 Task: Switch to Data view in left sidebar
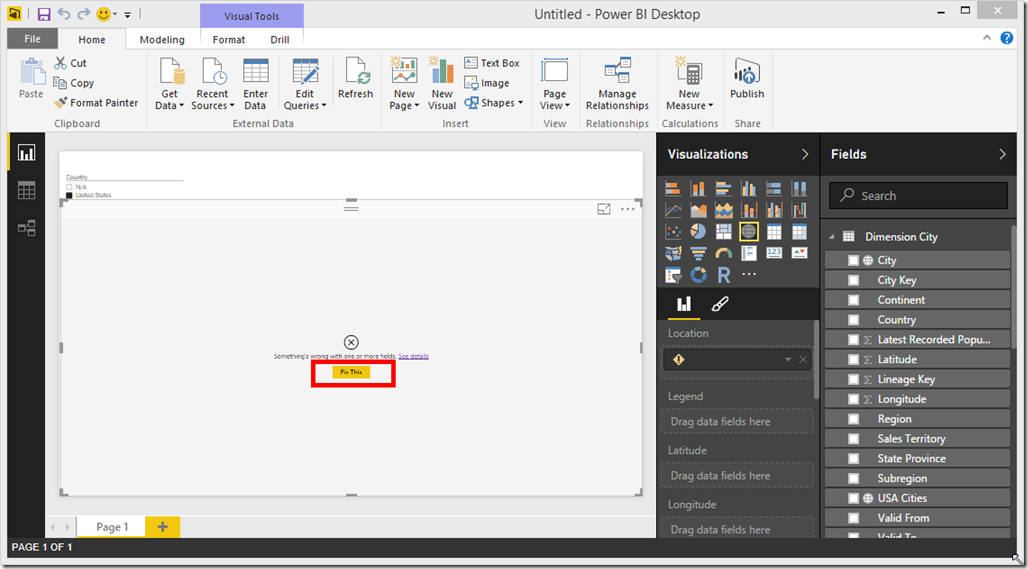[26, 191]
